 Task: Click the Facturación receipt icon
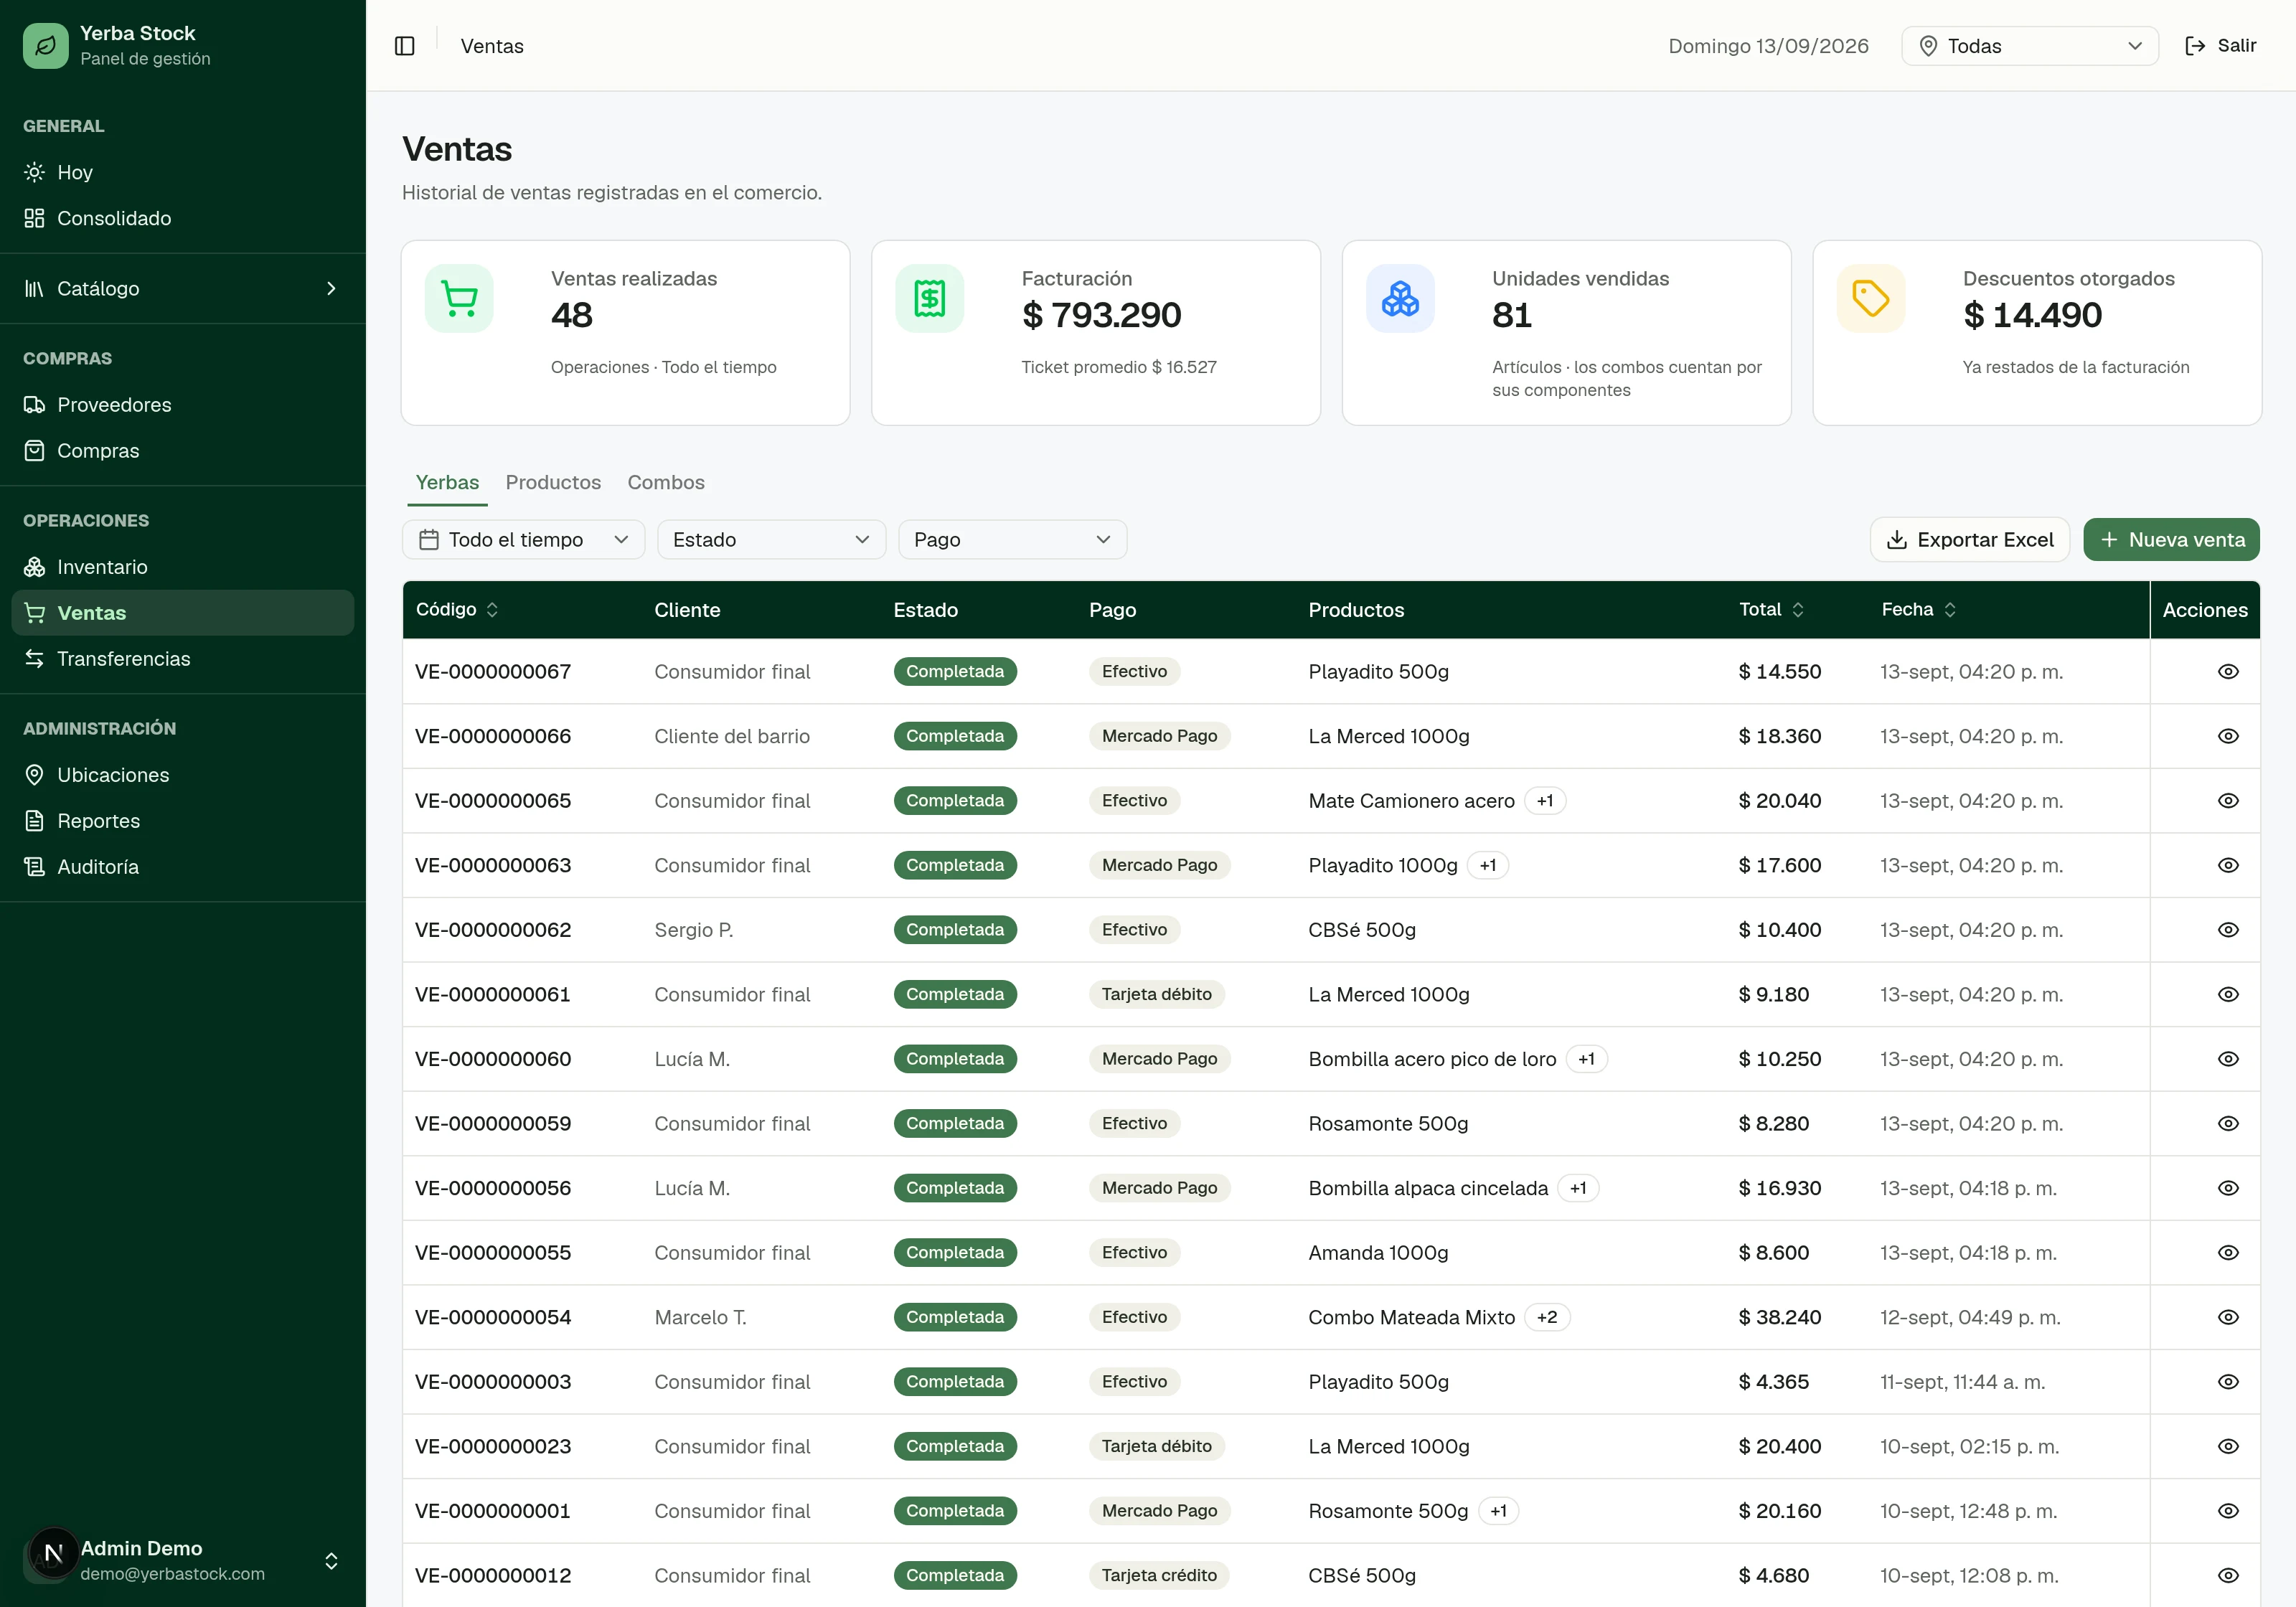click(930, 298)
